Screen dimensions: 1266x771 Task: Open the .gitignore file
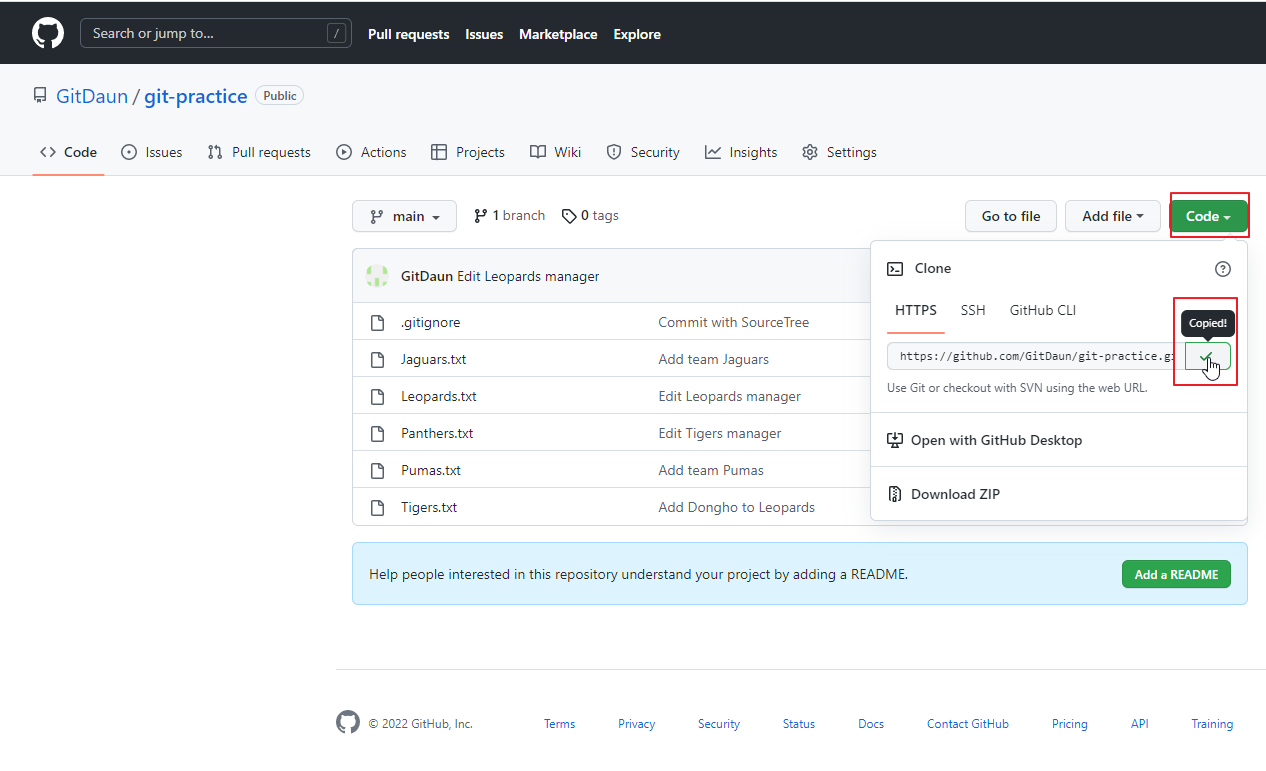(430, 322)
